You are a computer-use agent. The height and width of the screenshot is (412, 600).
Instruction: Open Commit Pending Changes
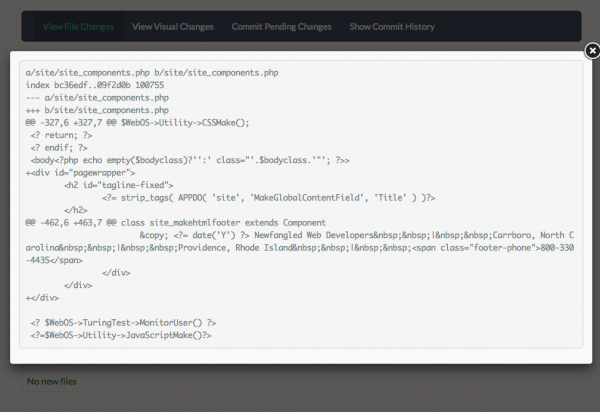tap(281, 26)
